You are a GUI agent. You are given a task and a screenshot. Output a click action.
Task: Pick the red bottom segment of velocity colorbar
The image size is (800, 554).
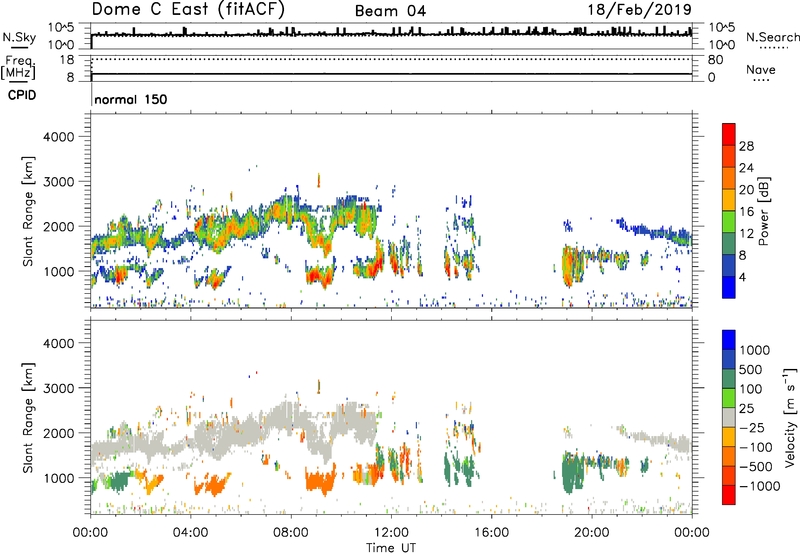click(729, 495)
